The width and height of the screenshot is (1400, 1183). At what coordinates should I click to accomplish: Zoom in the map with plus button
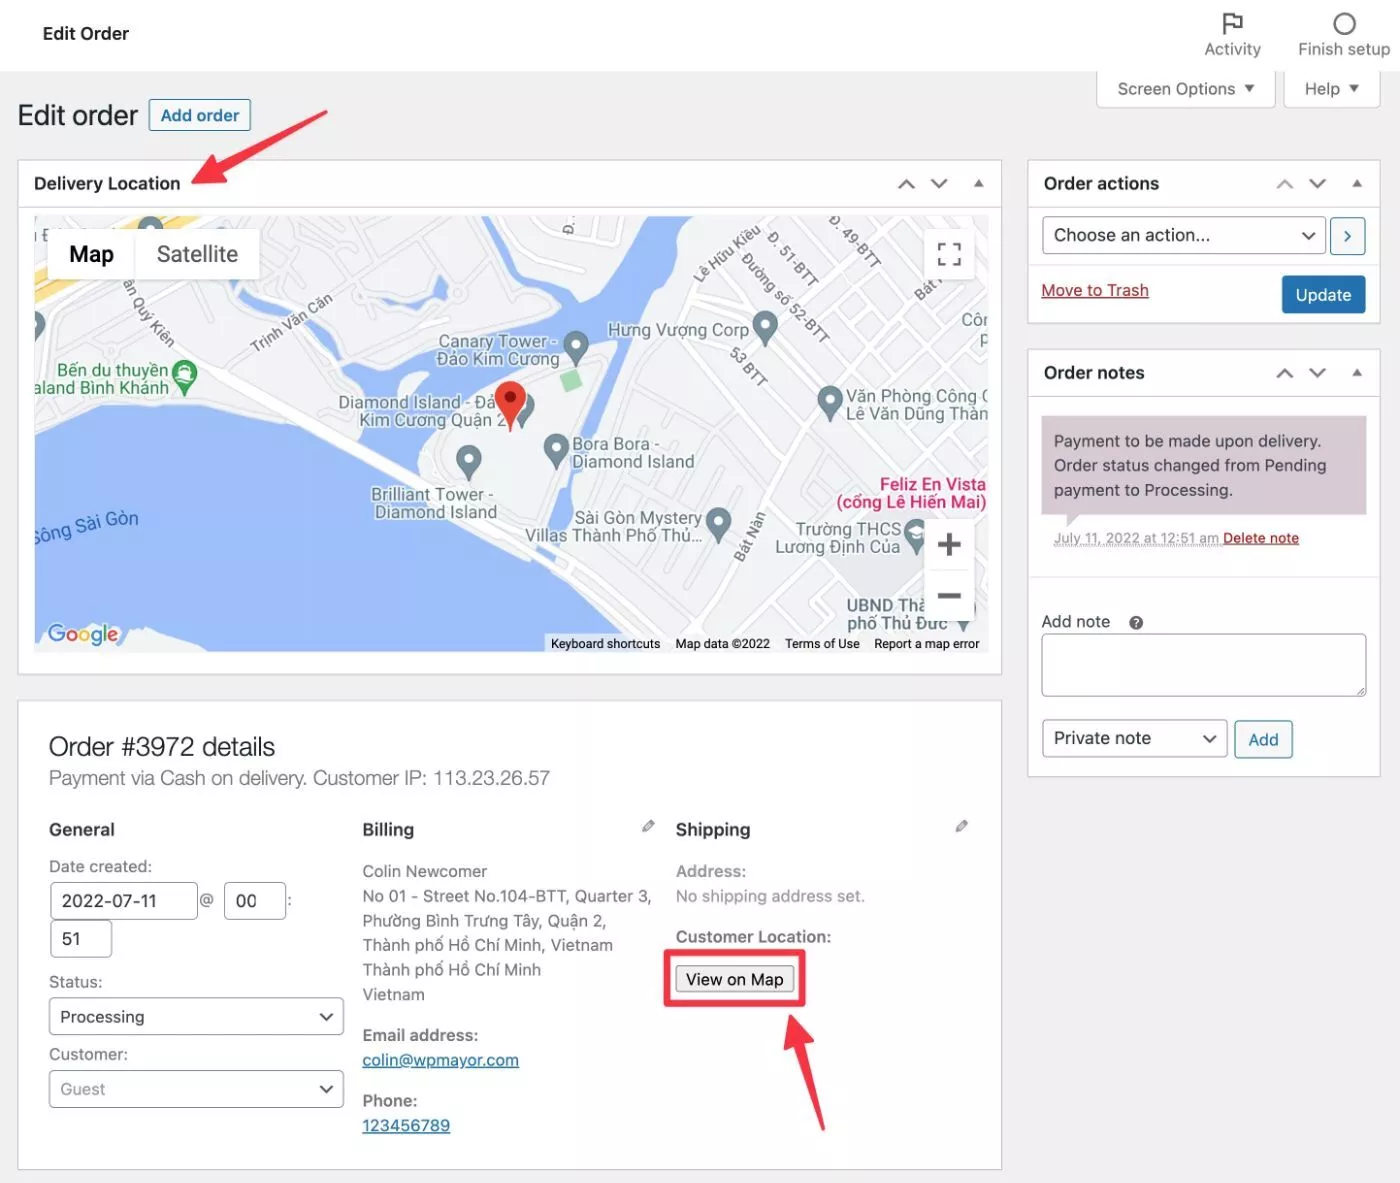949,544
